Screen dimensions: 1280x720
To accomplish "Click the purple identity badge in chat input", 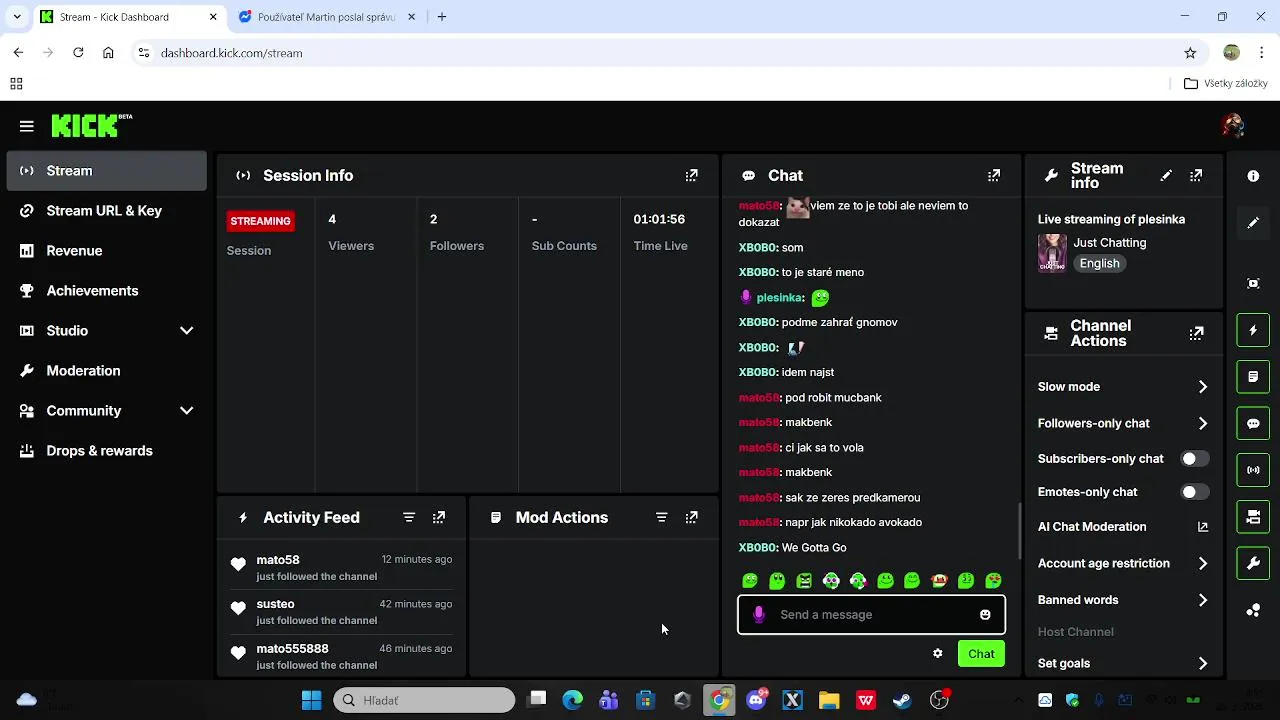I will pos(759,615).
